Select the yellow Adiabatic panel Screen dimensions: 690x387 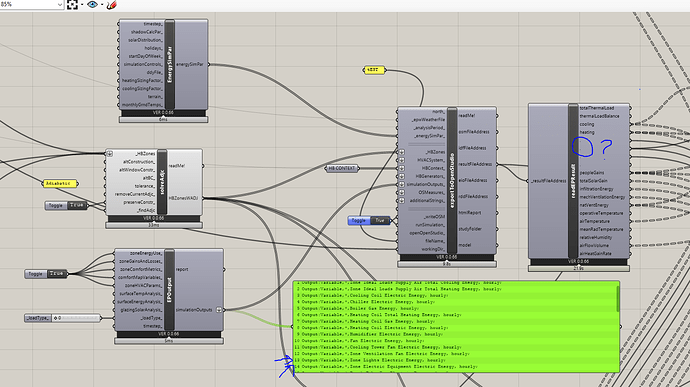coord(60,184)
